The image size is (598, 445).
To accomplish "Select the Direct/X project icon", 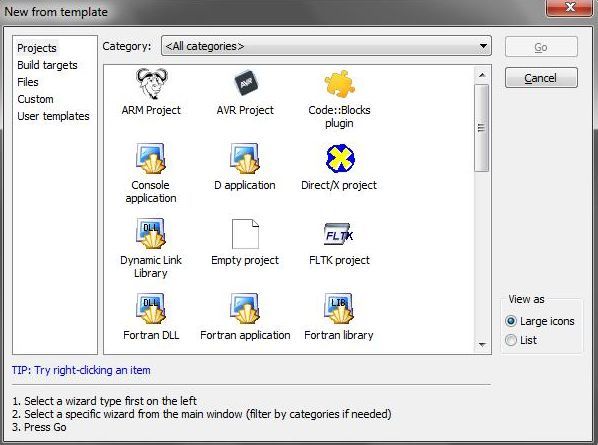I will tap(340, 158).
